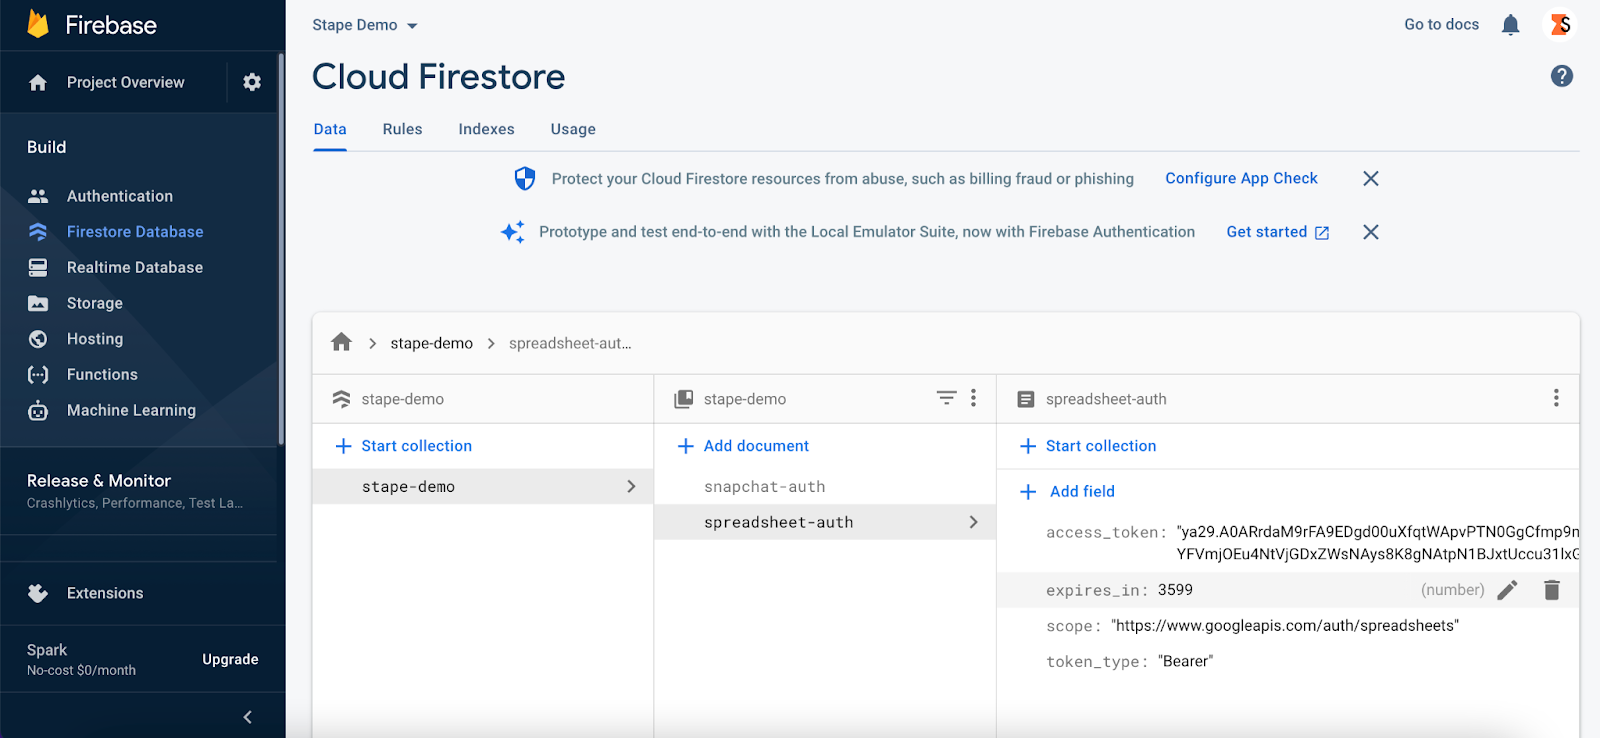
Task: Start collection in the root column
Action: pyautogui.click(x=404, y=446)
